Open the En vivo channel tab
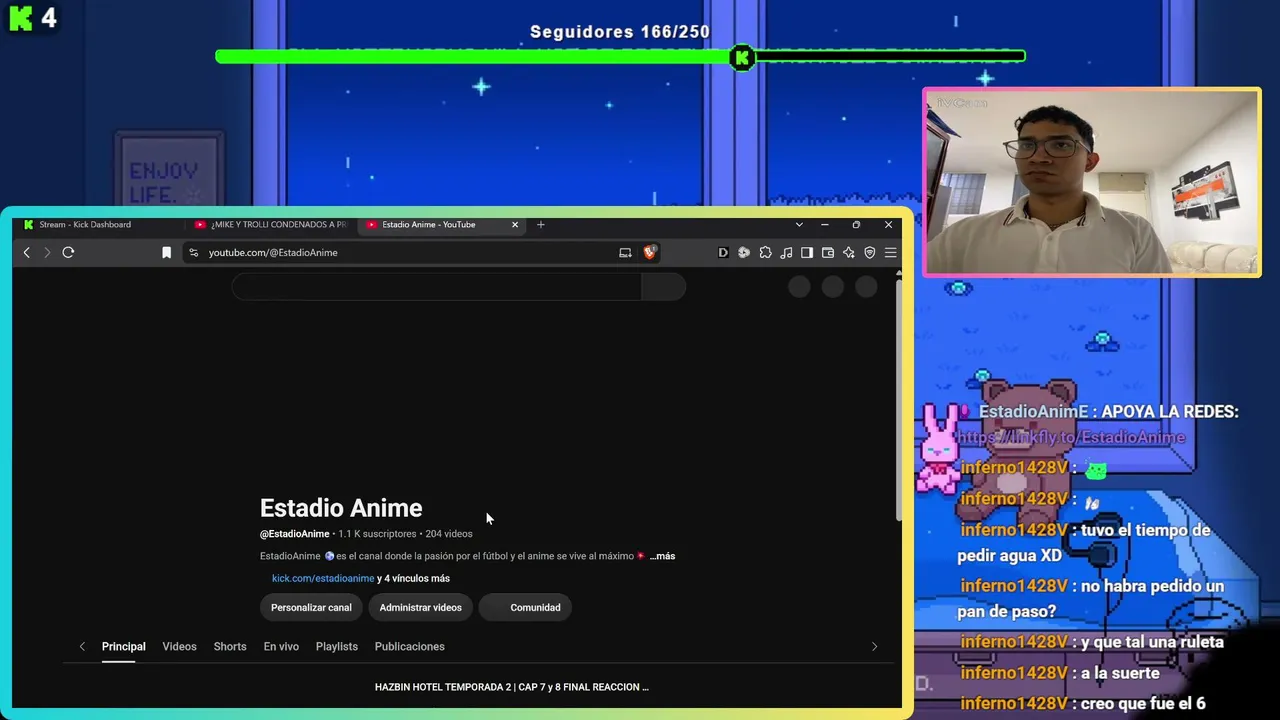 tap(281, 646)
